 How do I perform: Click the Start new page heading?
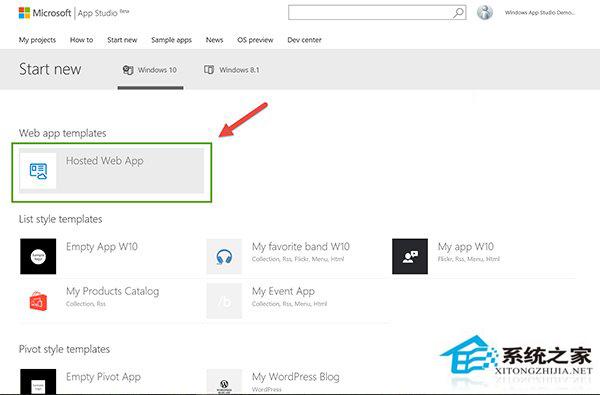pyautogui.click(x=50, y=69)
